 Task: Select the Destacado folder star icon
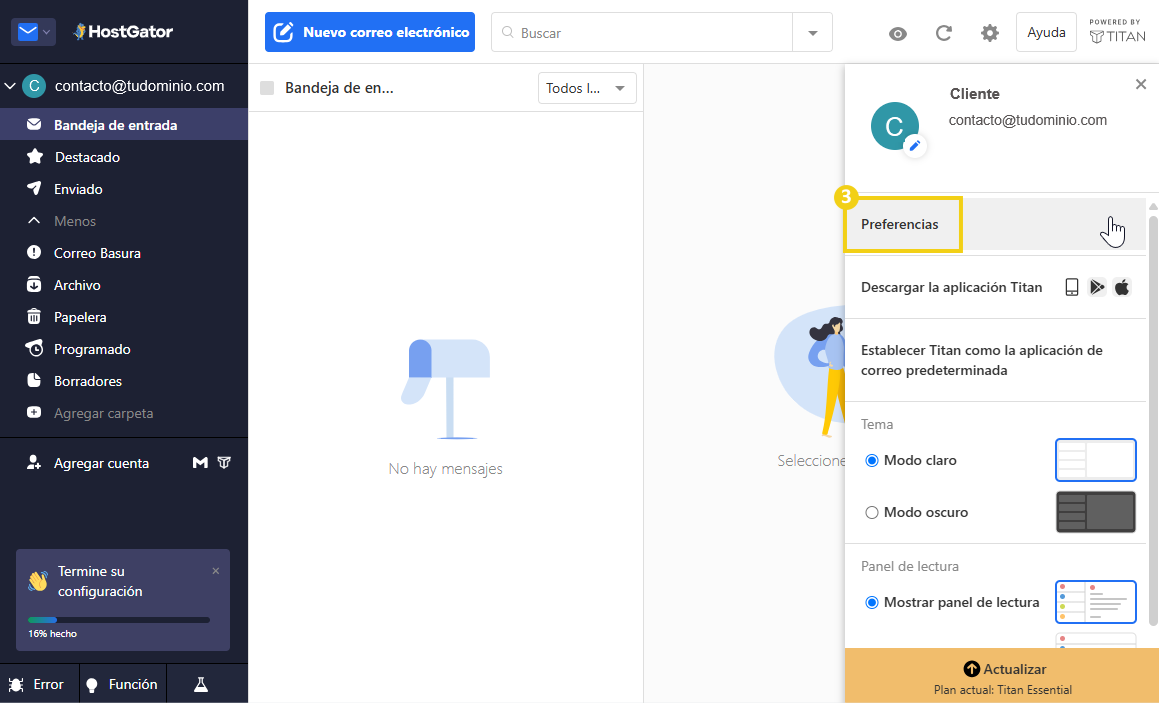(x=33, y=157)
